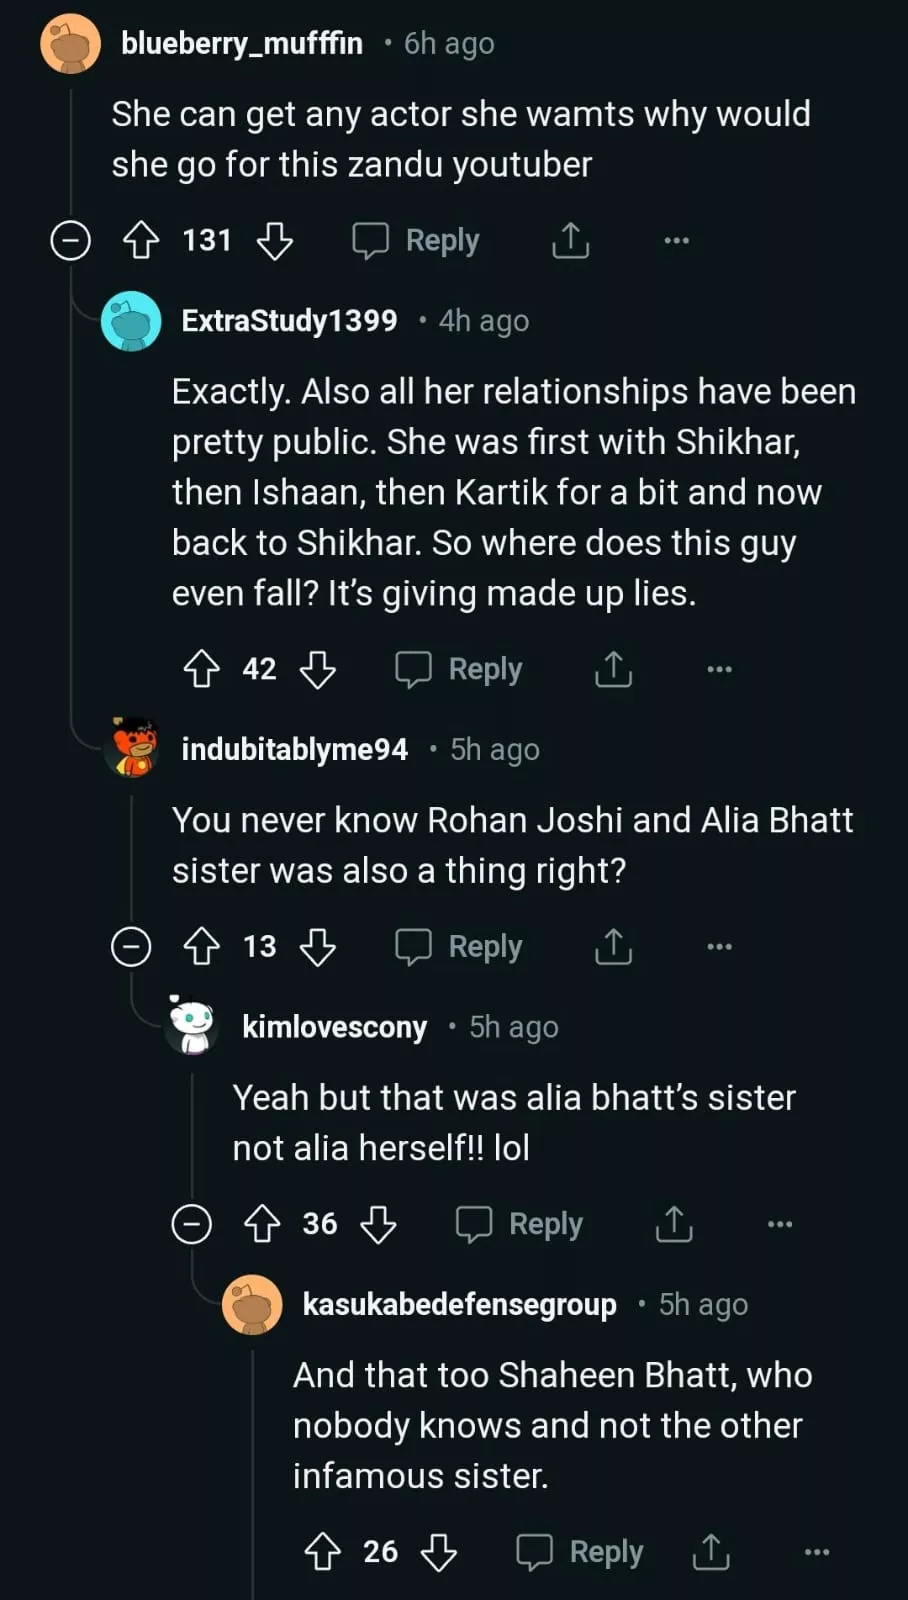Reply to indubitablyme94's comment
The height and width of the screenshot is (1600, 908).
coord(460,946)
